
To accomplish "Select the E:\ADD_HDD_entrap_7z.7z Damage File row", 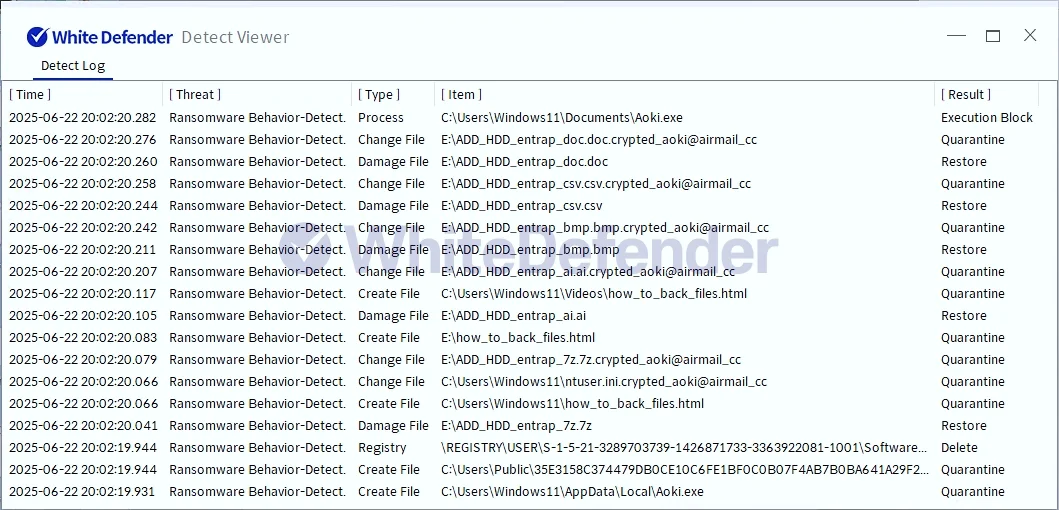I will click(519, 426).
